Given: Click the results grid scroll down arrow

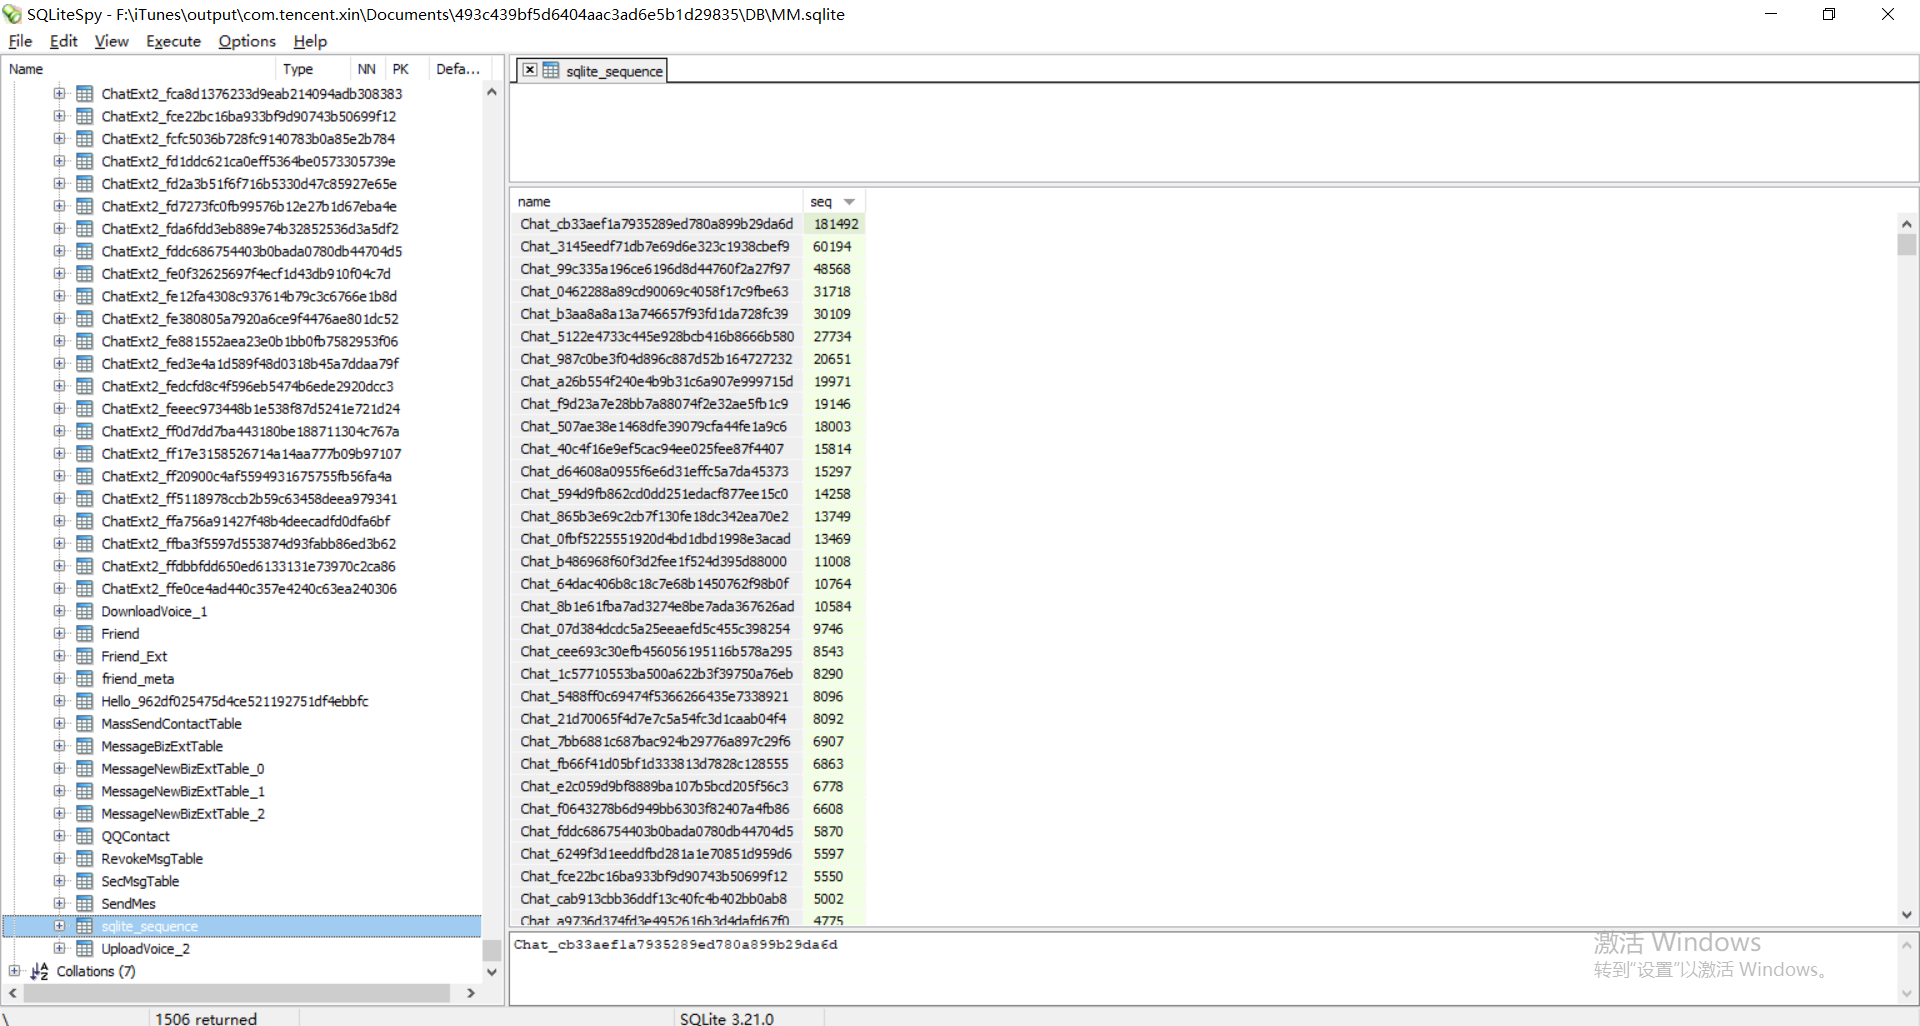Looking at the screenshot, I should 1906,915.
